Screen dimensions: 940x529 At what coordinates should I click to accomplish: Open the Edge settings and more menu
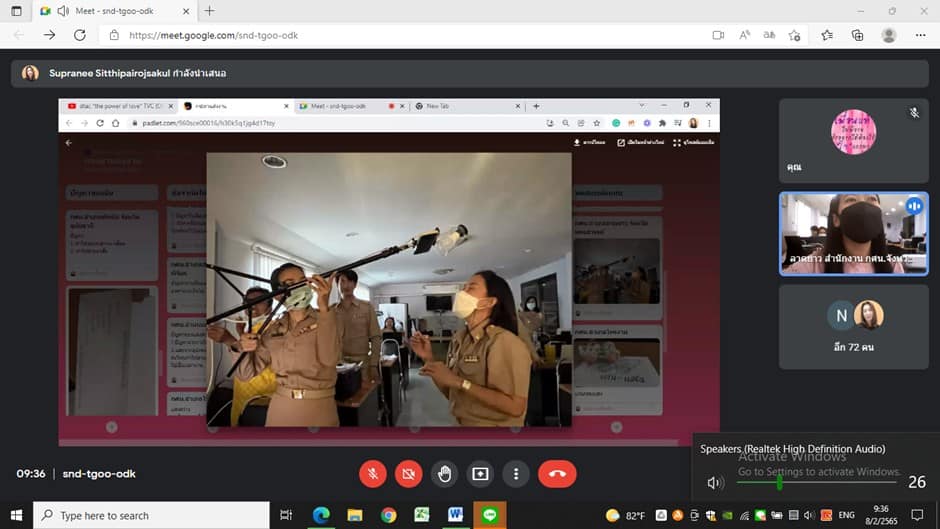920,35
